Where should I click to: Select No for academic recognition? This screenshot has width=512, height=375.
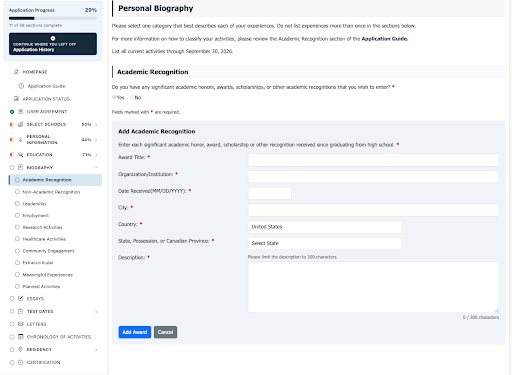click(x=132, y=97)
